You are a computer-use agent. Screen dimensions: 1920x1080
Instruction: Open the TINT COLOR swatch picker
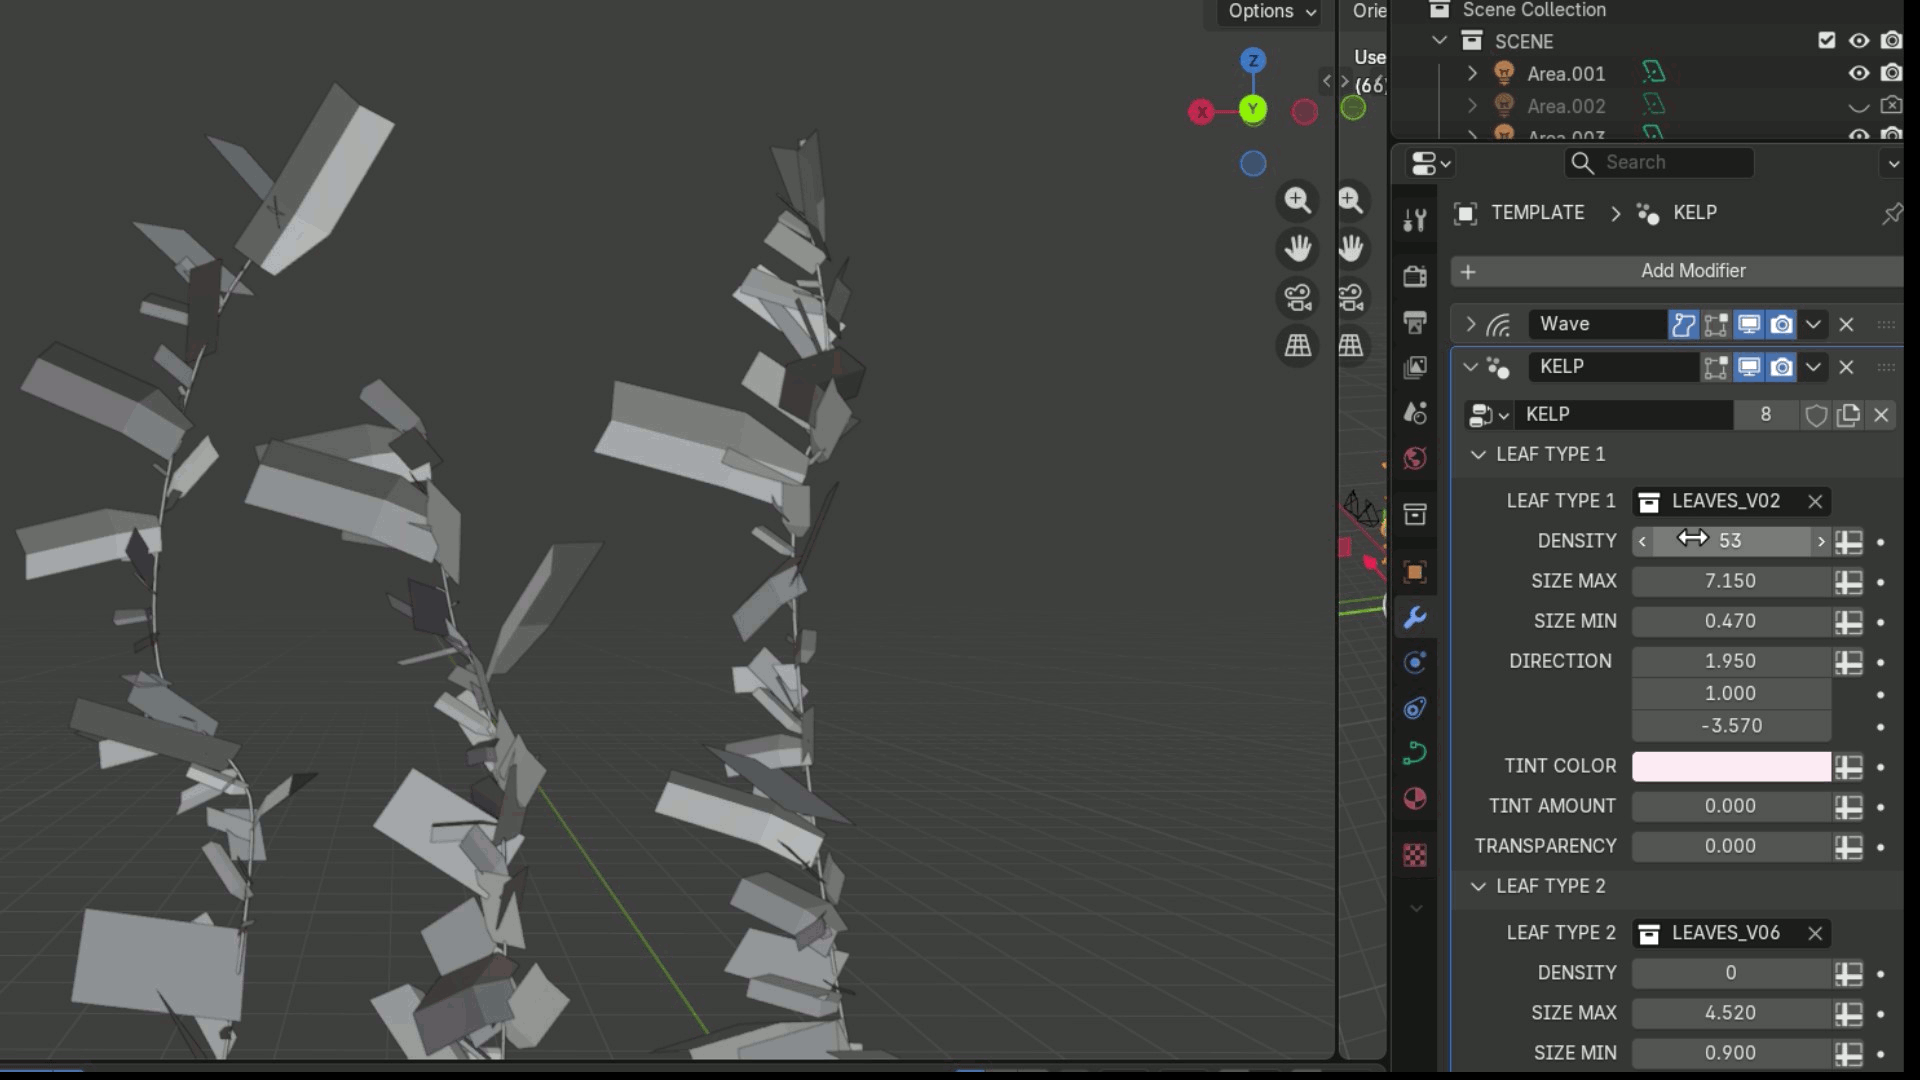[1731, 766]
